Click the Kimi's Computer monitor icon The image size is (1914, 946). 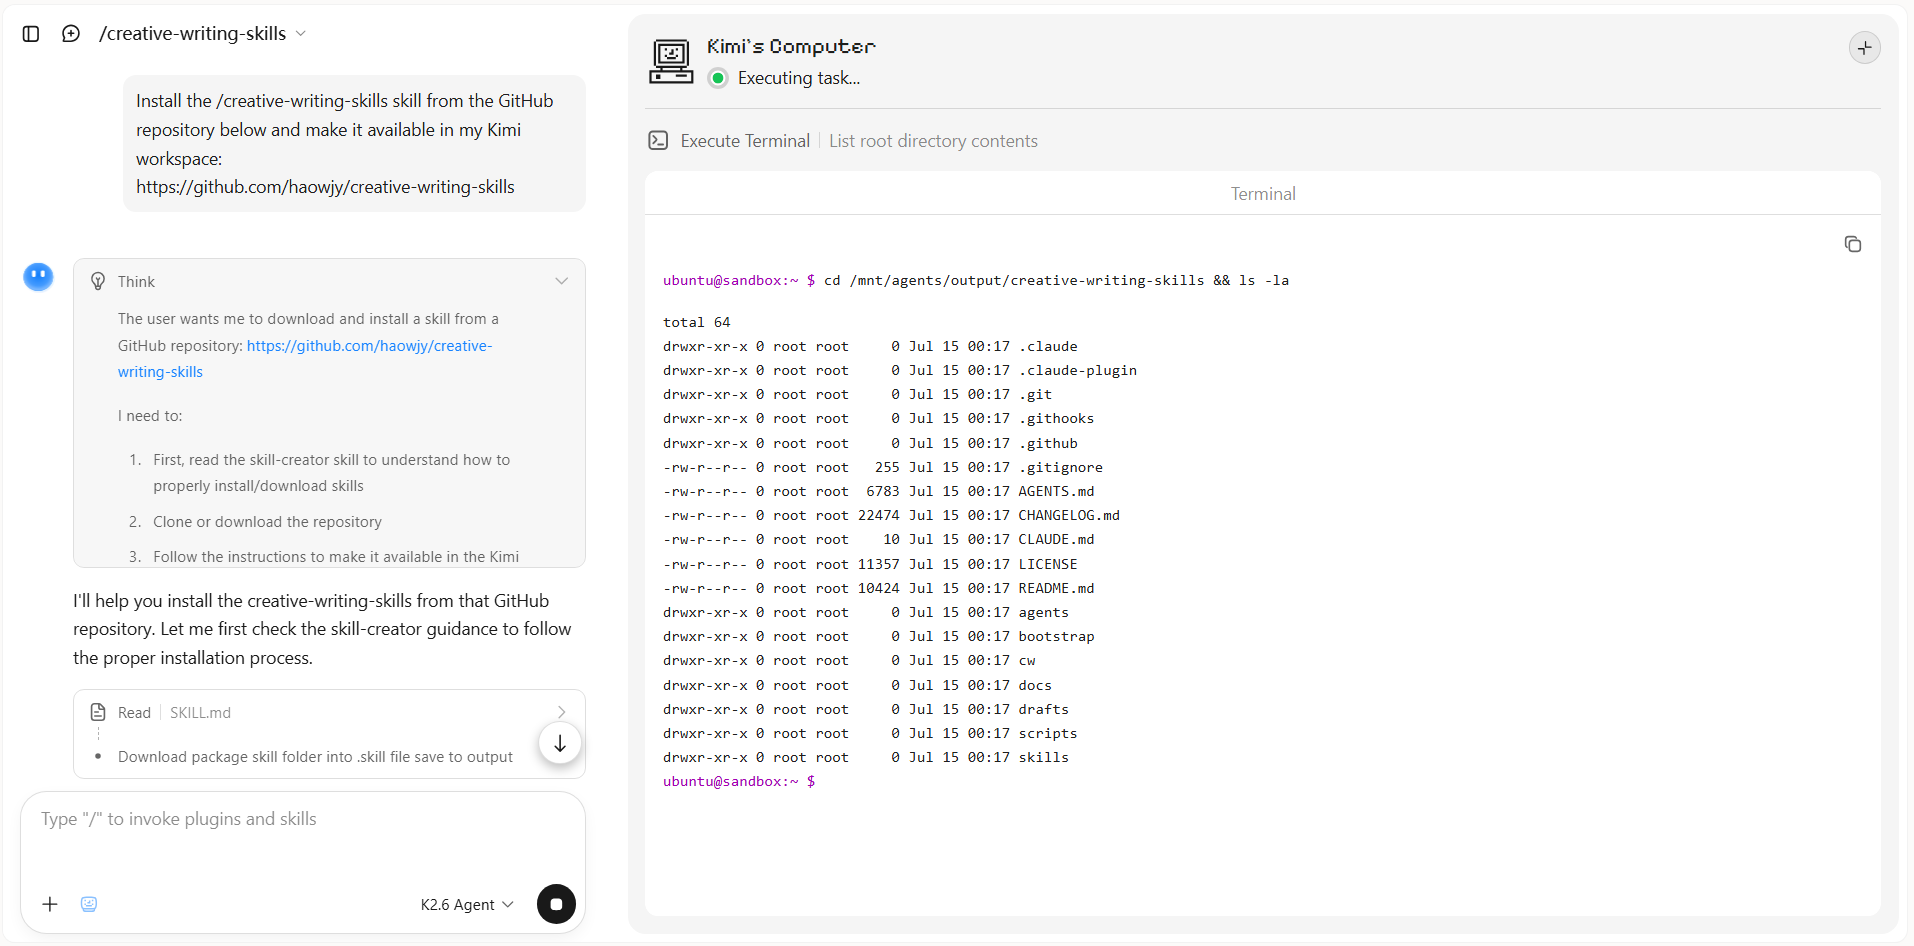click(x=671, y=62)
